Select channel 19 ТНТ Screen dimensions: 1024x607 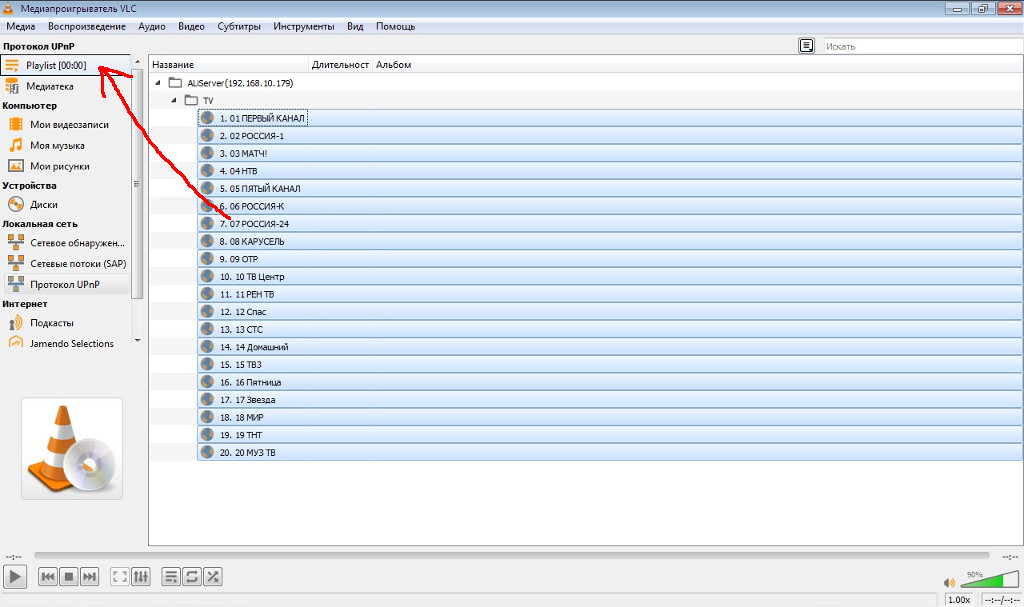[x=610, y=435]
